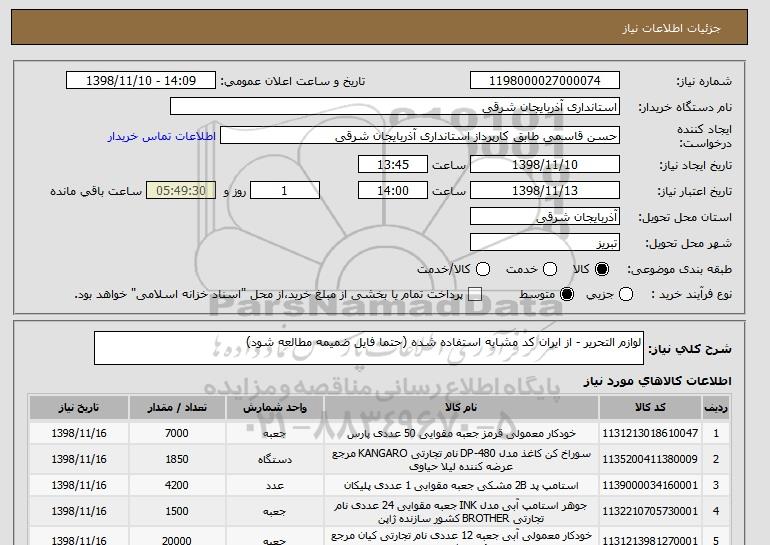Viewport: 770px width, 545px height.
Task: Click the delivery city field تبریز
Action: click(x=545, y=243)
